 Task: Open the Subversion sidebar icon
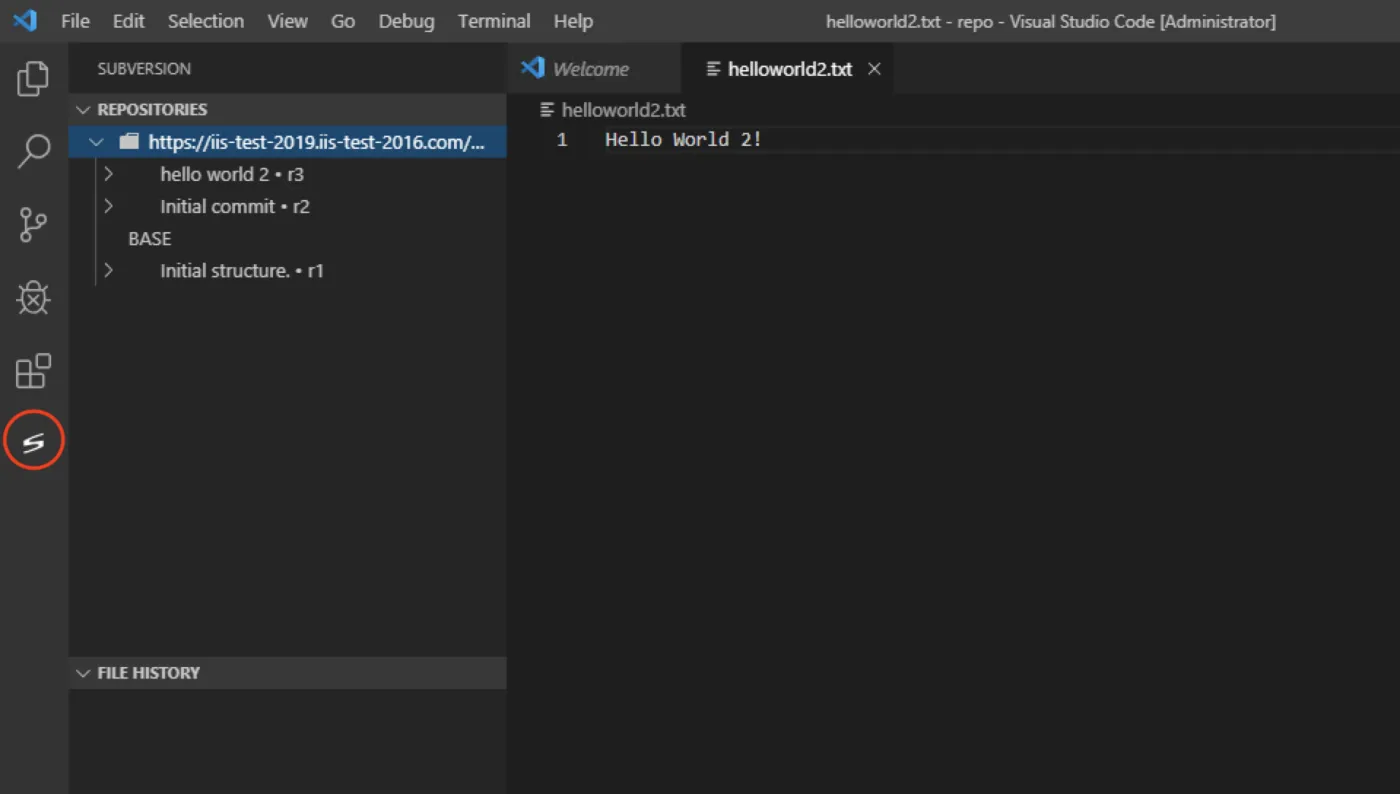[x=33, y=443]
